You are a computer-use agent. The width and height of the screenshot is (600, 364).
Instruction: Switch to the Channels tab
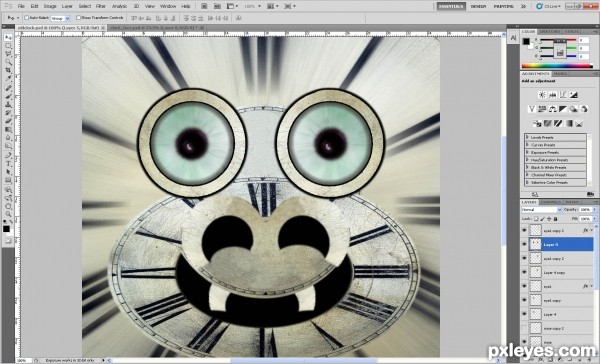click(x=551, y=202)
